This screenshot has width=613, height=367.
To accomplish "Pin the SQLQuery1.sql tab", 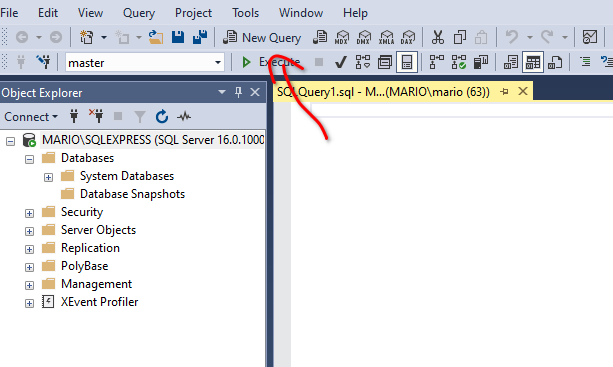I will 504,91.
